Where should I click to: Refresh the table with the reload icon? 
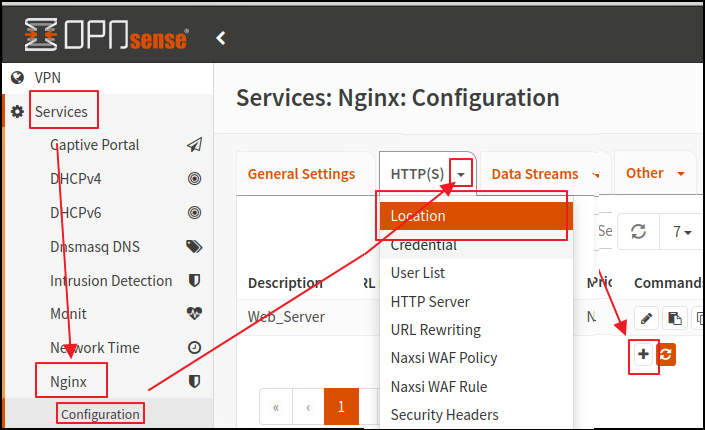coord(638,232)
